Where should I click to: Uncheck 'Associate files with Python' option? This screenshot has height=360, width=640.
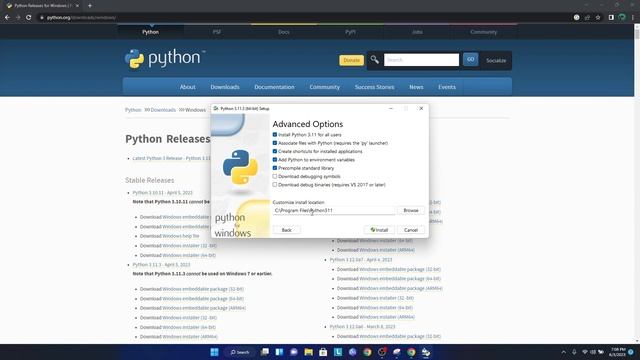(x=275, y=143)
